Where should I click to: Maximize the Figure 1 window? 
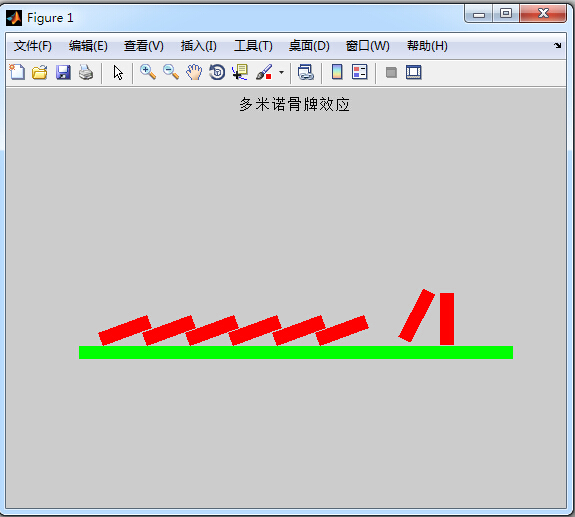coord(506,14)
